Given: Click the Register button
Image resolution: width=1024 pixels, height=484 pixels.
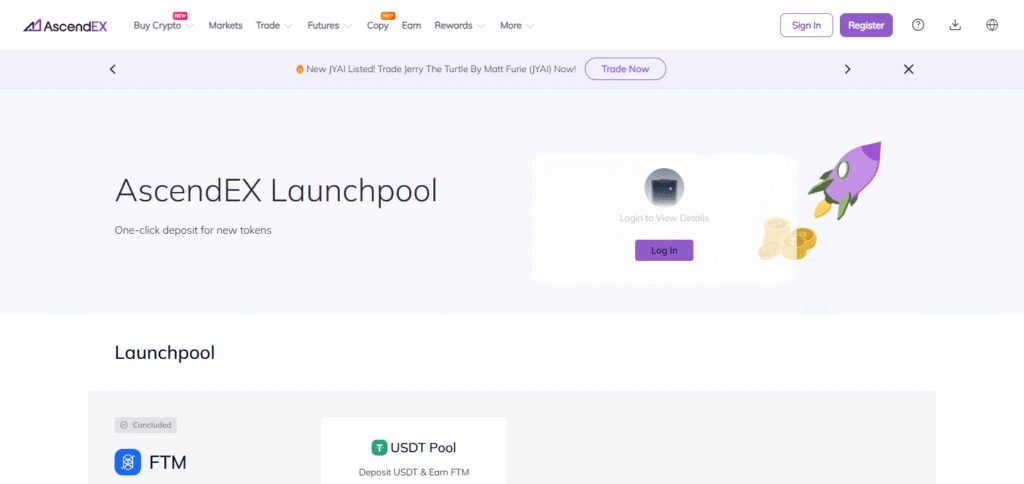Looking at the screenshot, I should 866,25.
